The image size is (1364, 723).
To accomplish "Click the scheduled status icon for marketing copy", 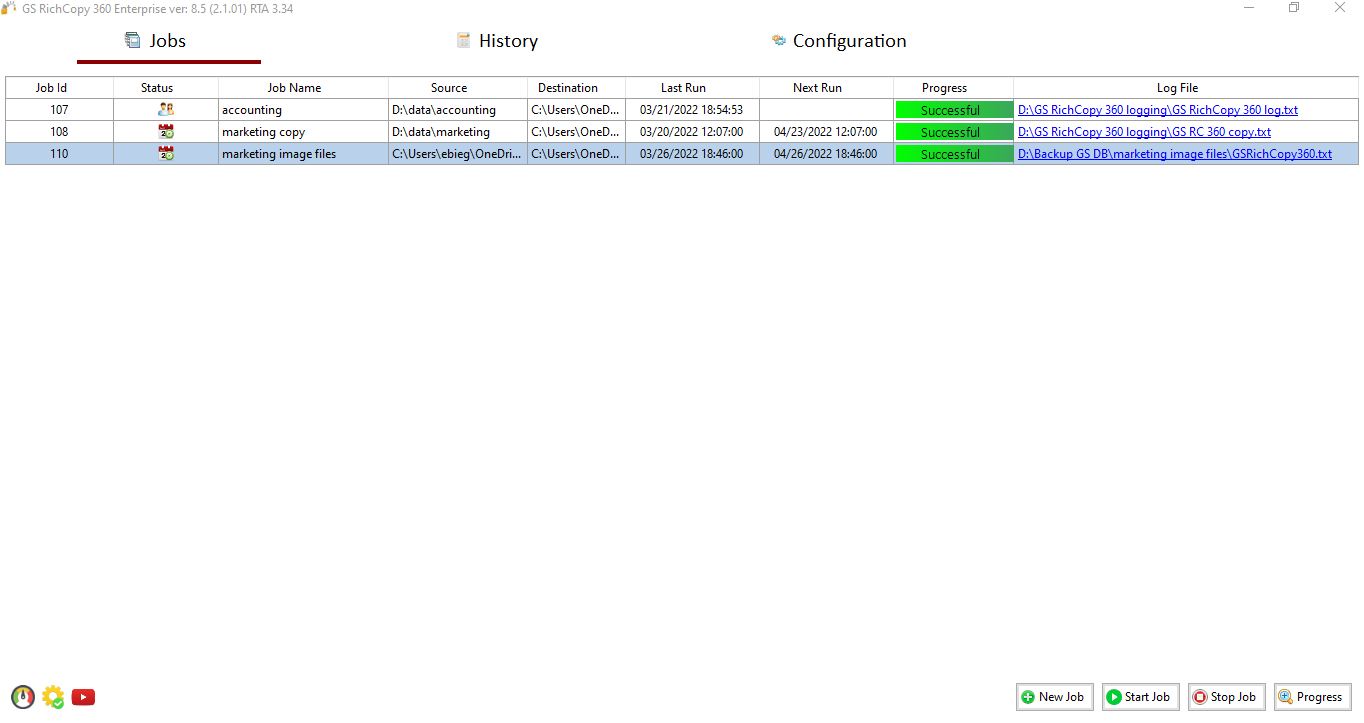I will 166,132.
